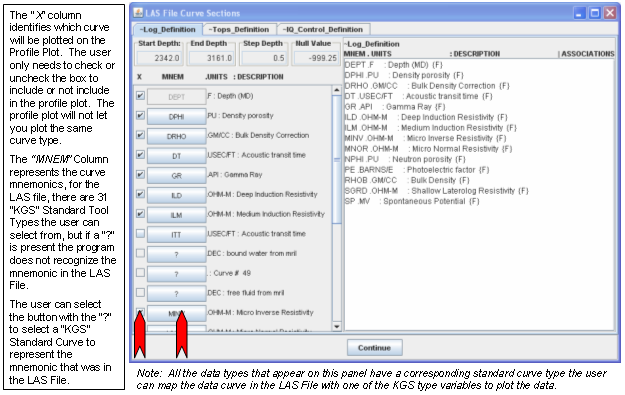Click the Step Depth field
Viewport: 625px width, 395px height.
click(264, 58)
